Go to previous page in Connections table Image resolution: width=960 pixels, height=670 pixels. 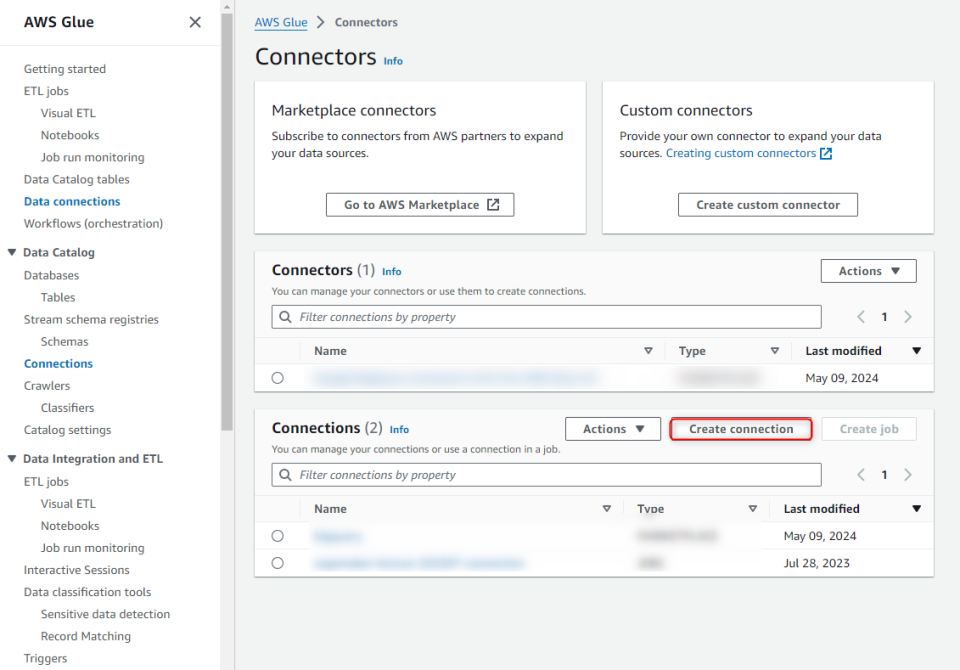[861, 475]
